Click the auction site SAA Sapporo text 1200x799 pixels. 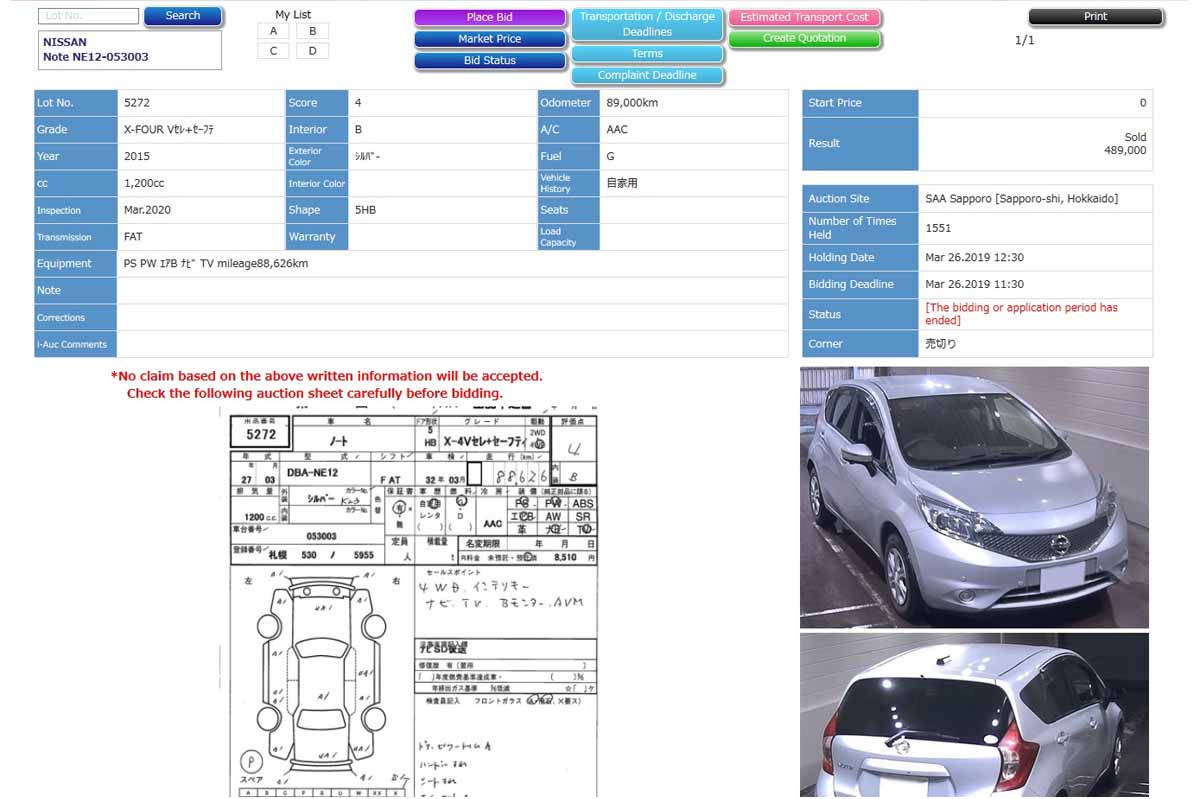tap(1022, 199)
